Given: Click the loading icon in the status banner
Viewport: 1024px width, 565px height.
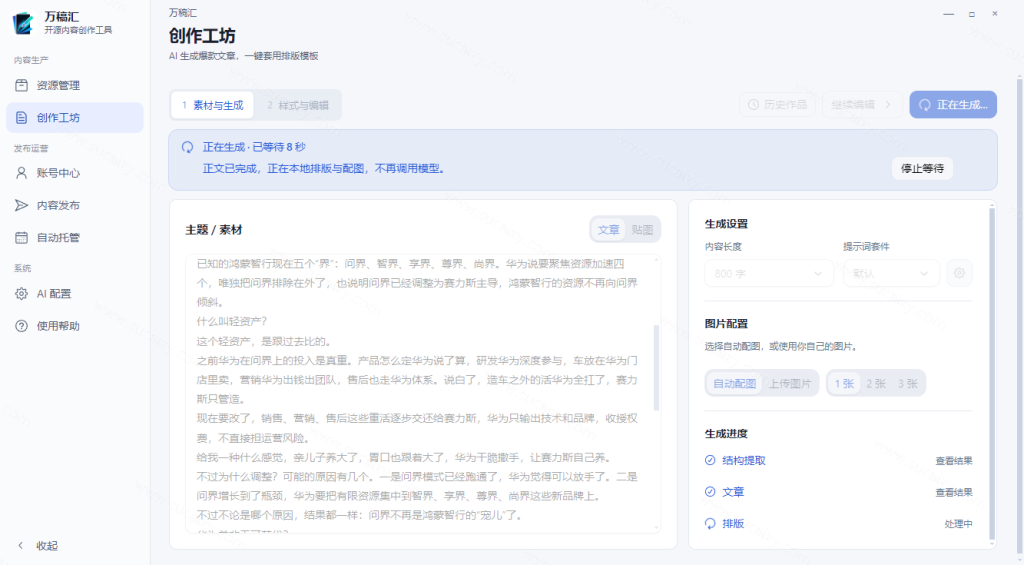Looking at the screenshot, I should click(x=187, y=147).
